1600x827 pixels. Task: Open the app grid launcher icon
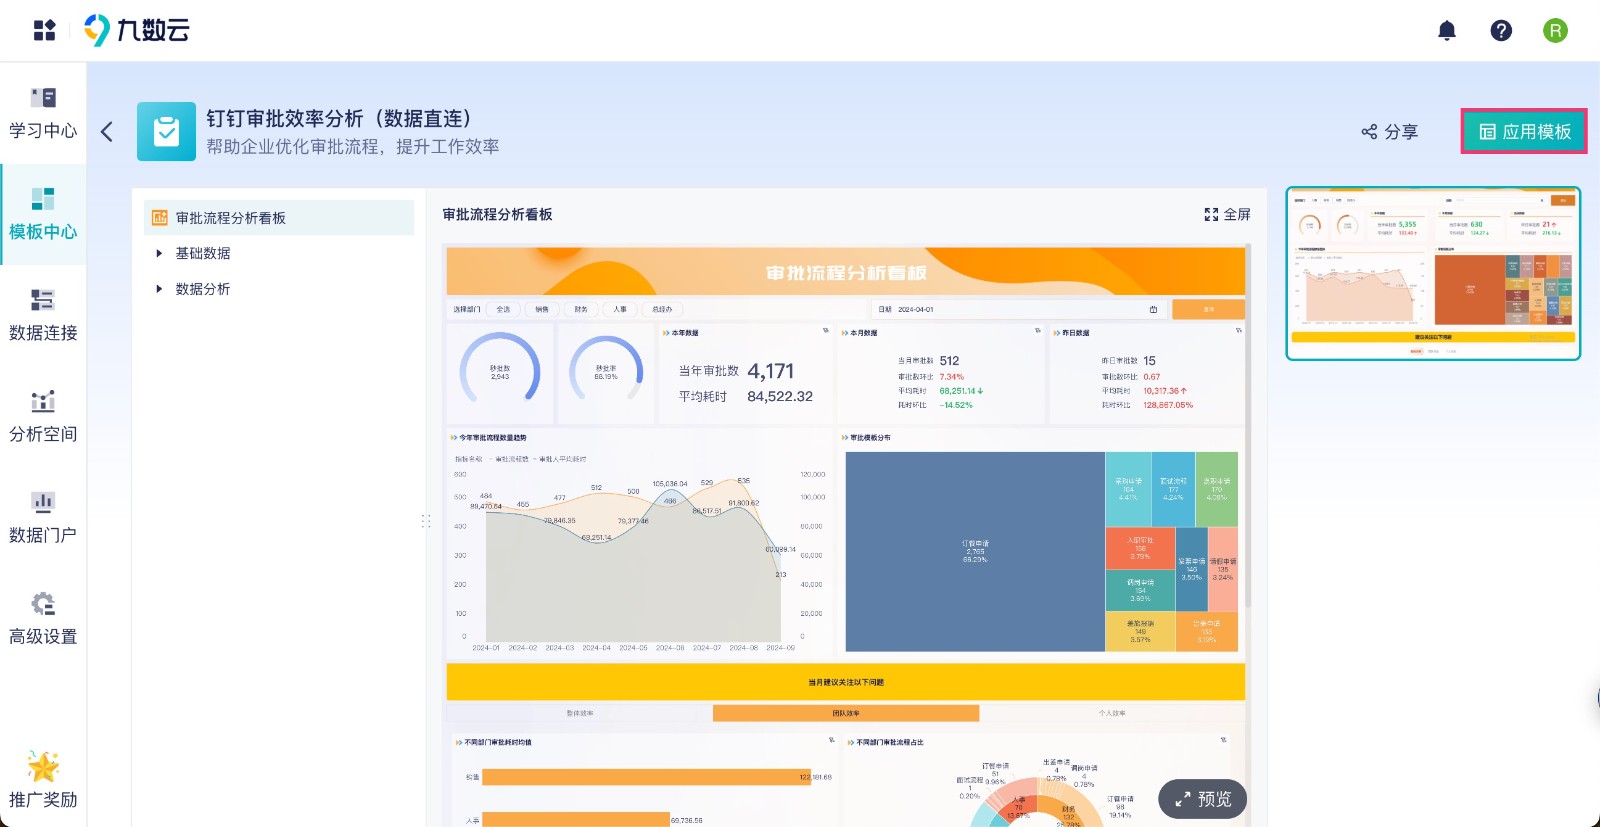(x=44, y=30)
